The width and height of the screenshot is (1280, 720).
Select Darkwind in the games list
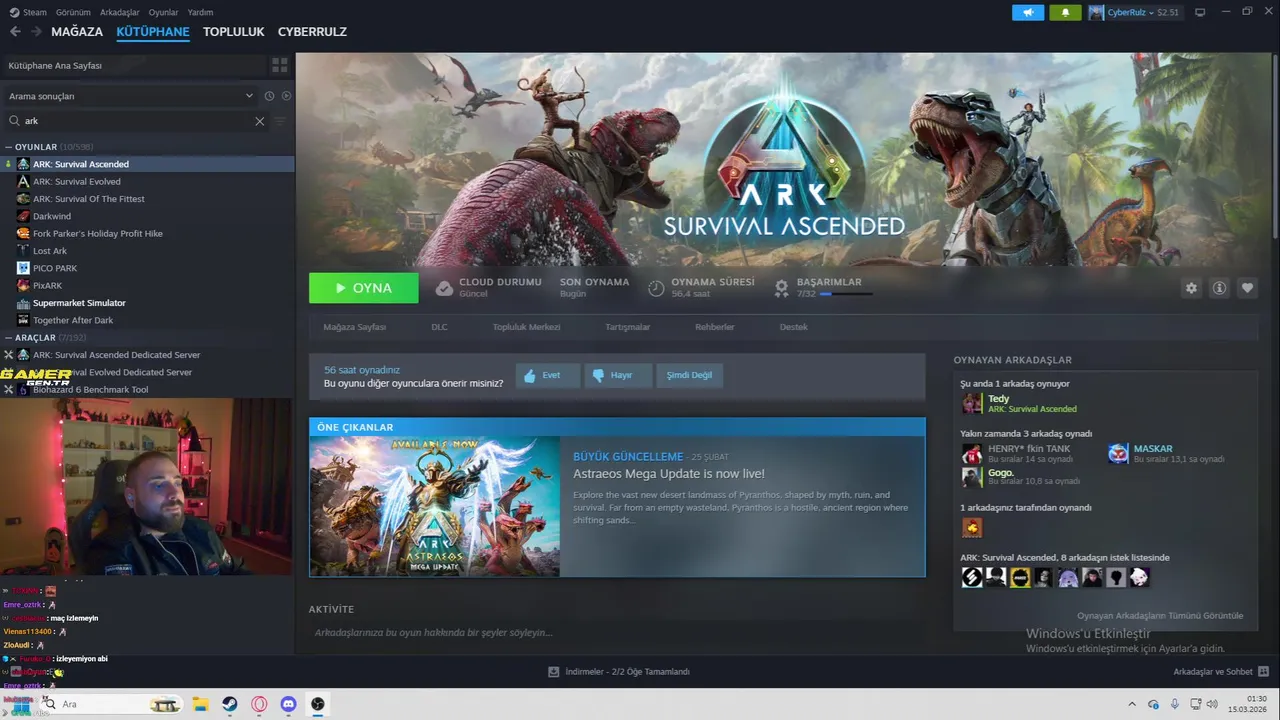click(52, 216)
